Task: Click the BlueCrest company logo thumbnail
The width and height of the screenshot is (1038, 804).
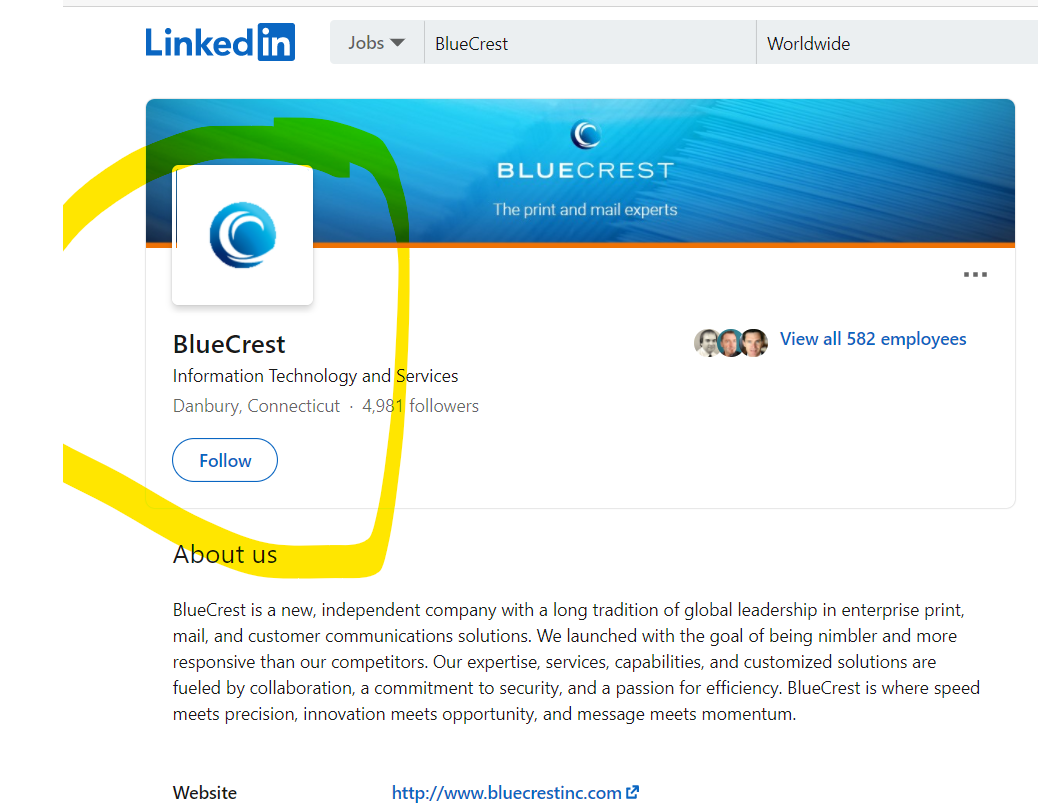Action: [x=242, y=235]
